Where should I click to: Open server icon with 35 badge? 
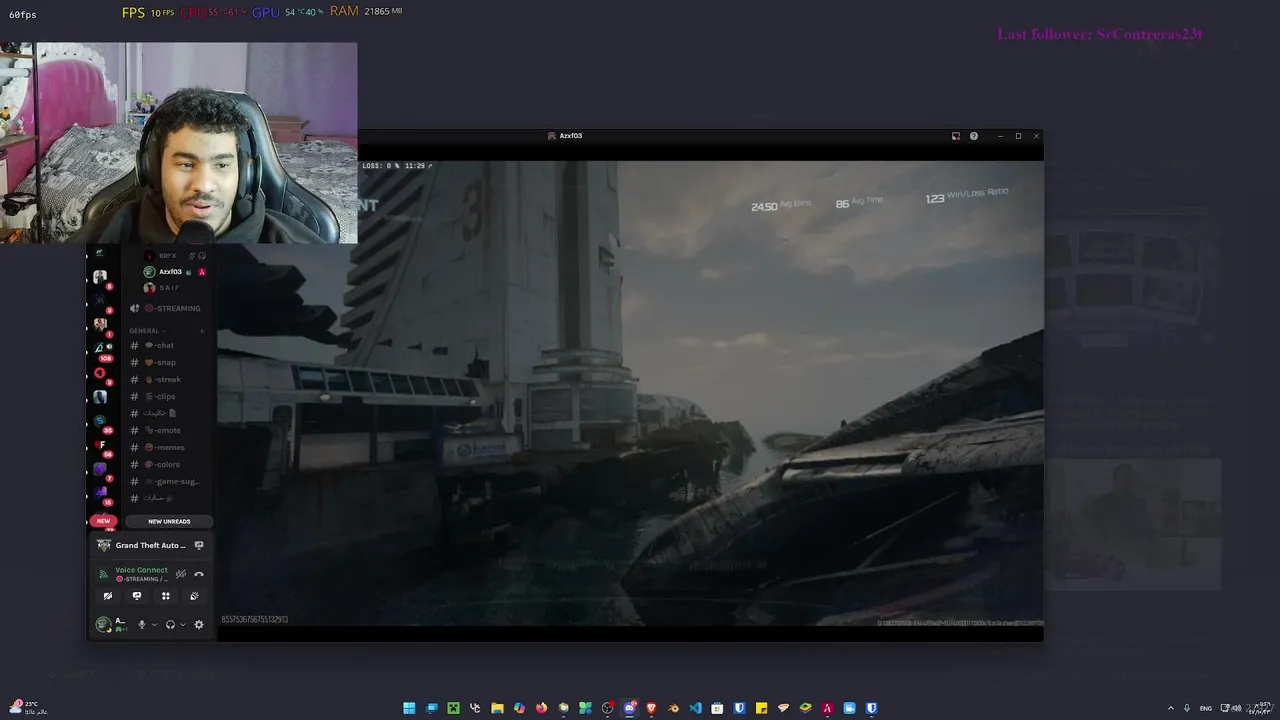click(x=100, y=420)
